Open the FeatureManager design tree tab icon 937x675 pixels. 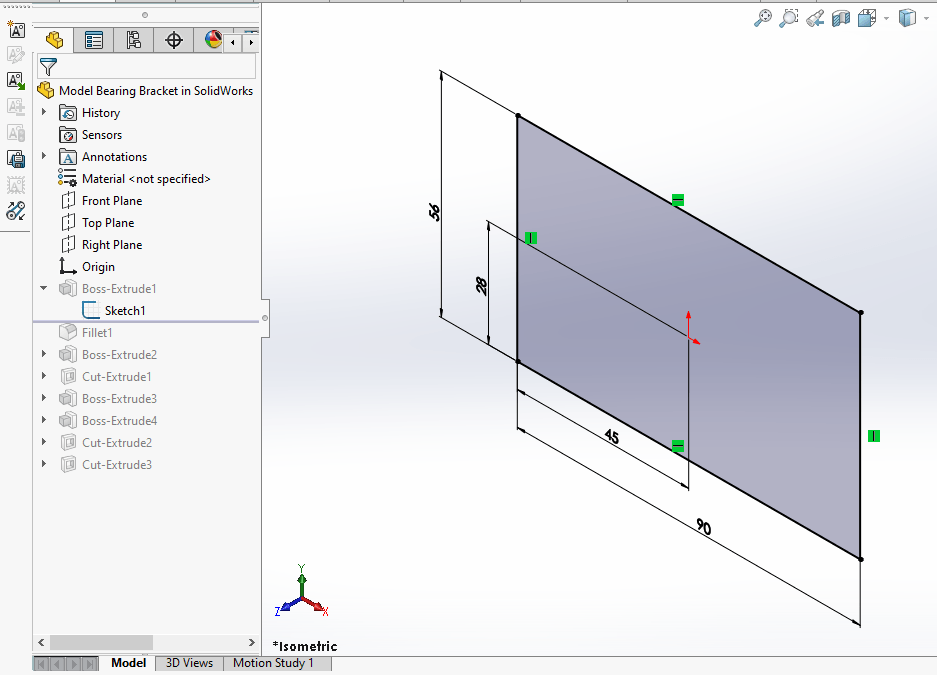coord(54,40)
